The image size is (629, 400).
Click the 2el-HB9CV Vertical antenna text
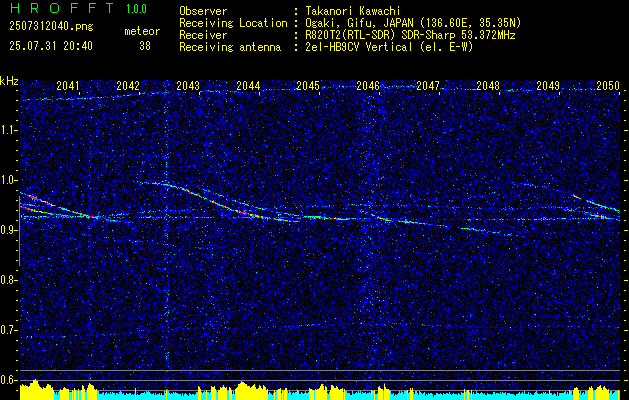(x=387, y=47)
